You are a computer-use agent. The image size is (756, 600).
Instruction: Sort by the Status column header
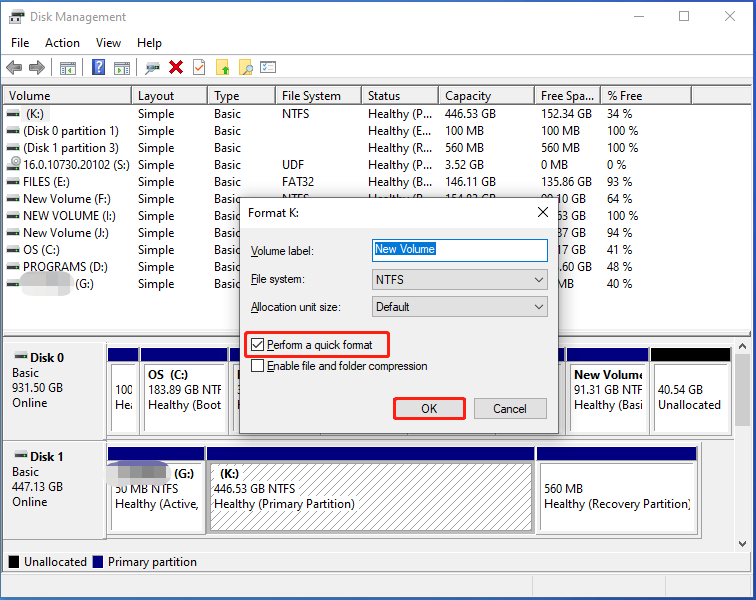400,95
